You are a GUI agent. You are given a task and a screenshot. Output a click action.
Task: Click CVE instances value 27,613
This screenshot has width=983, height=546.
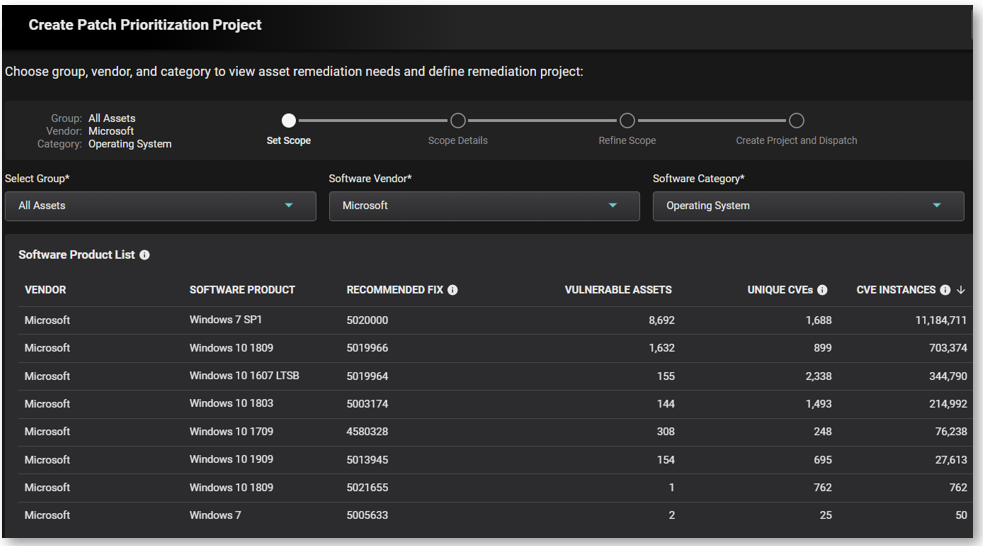(951, 459)
